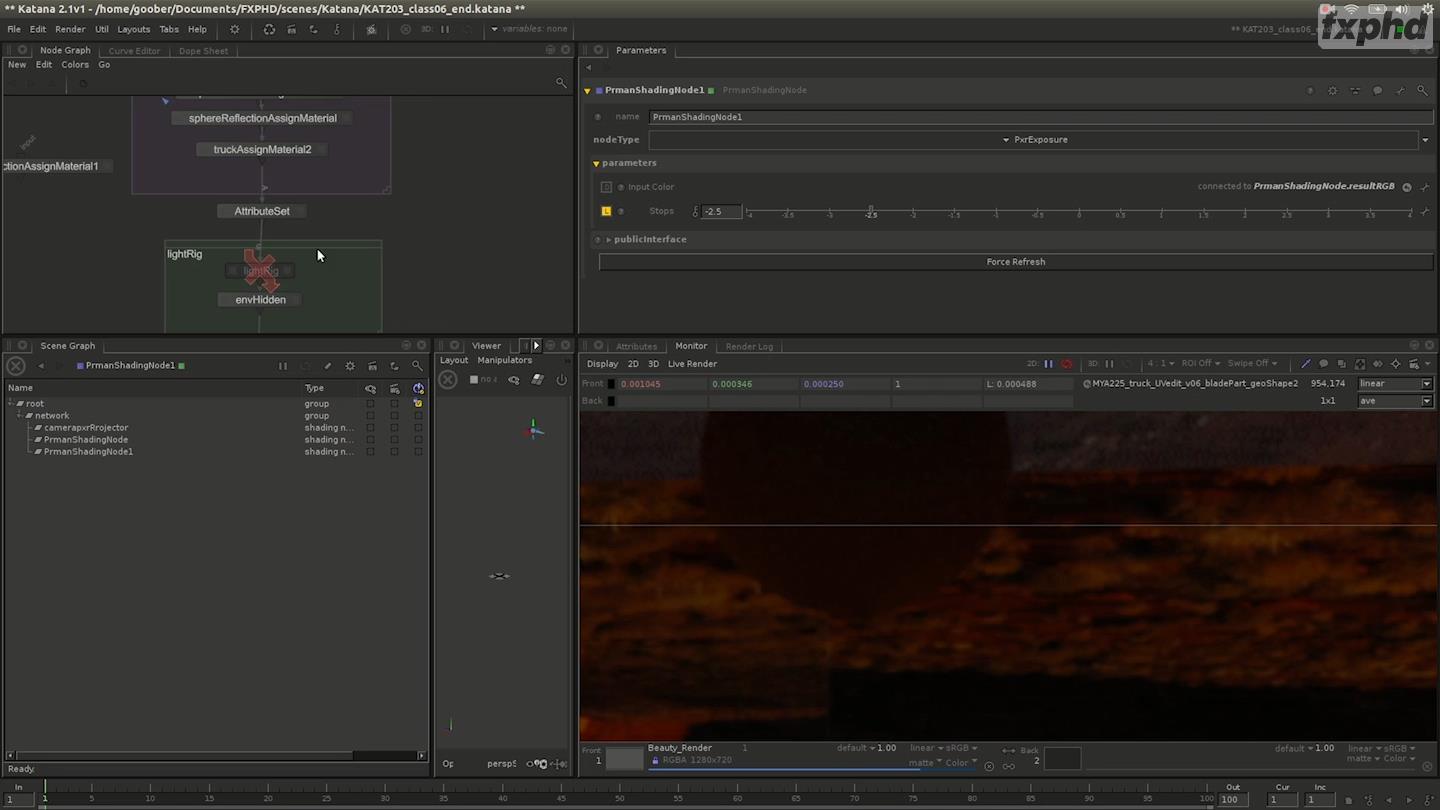Open the Swipe Off dropdown
This screenshot has width=1440, height=810.
click(1252, 364)
